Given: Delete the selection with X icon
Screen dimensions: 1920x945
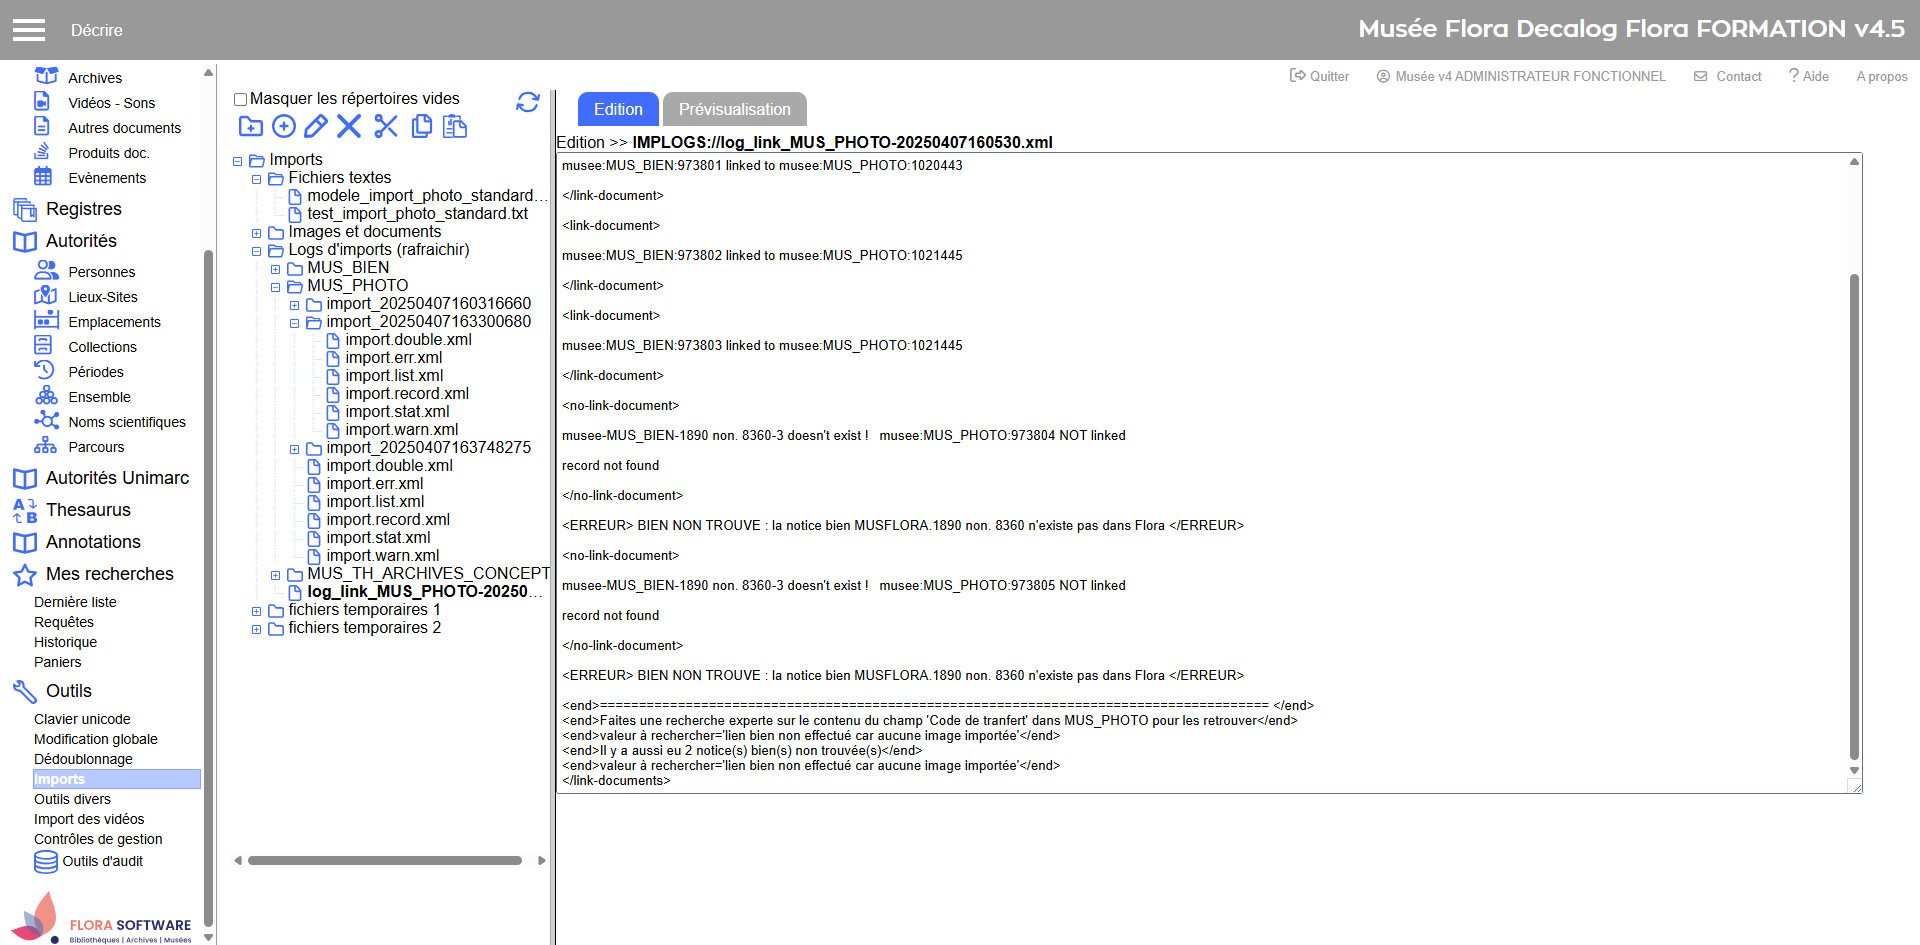Looking at the screenshot, I should click(349, 126).
